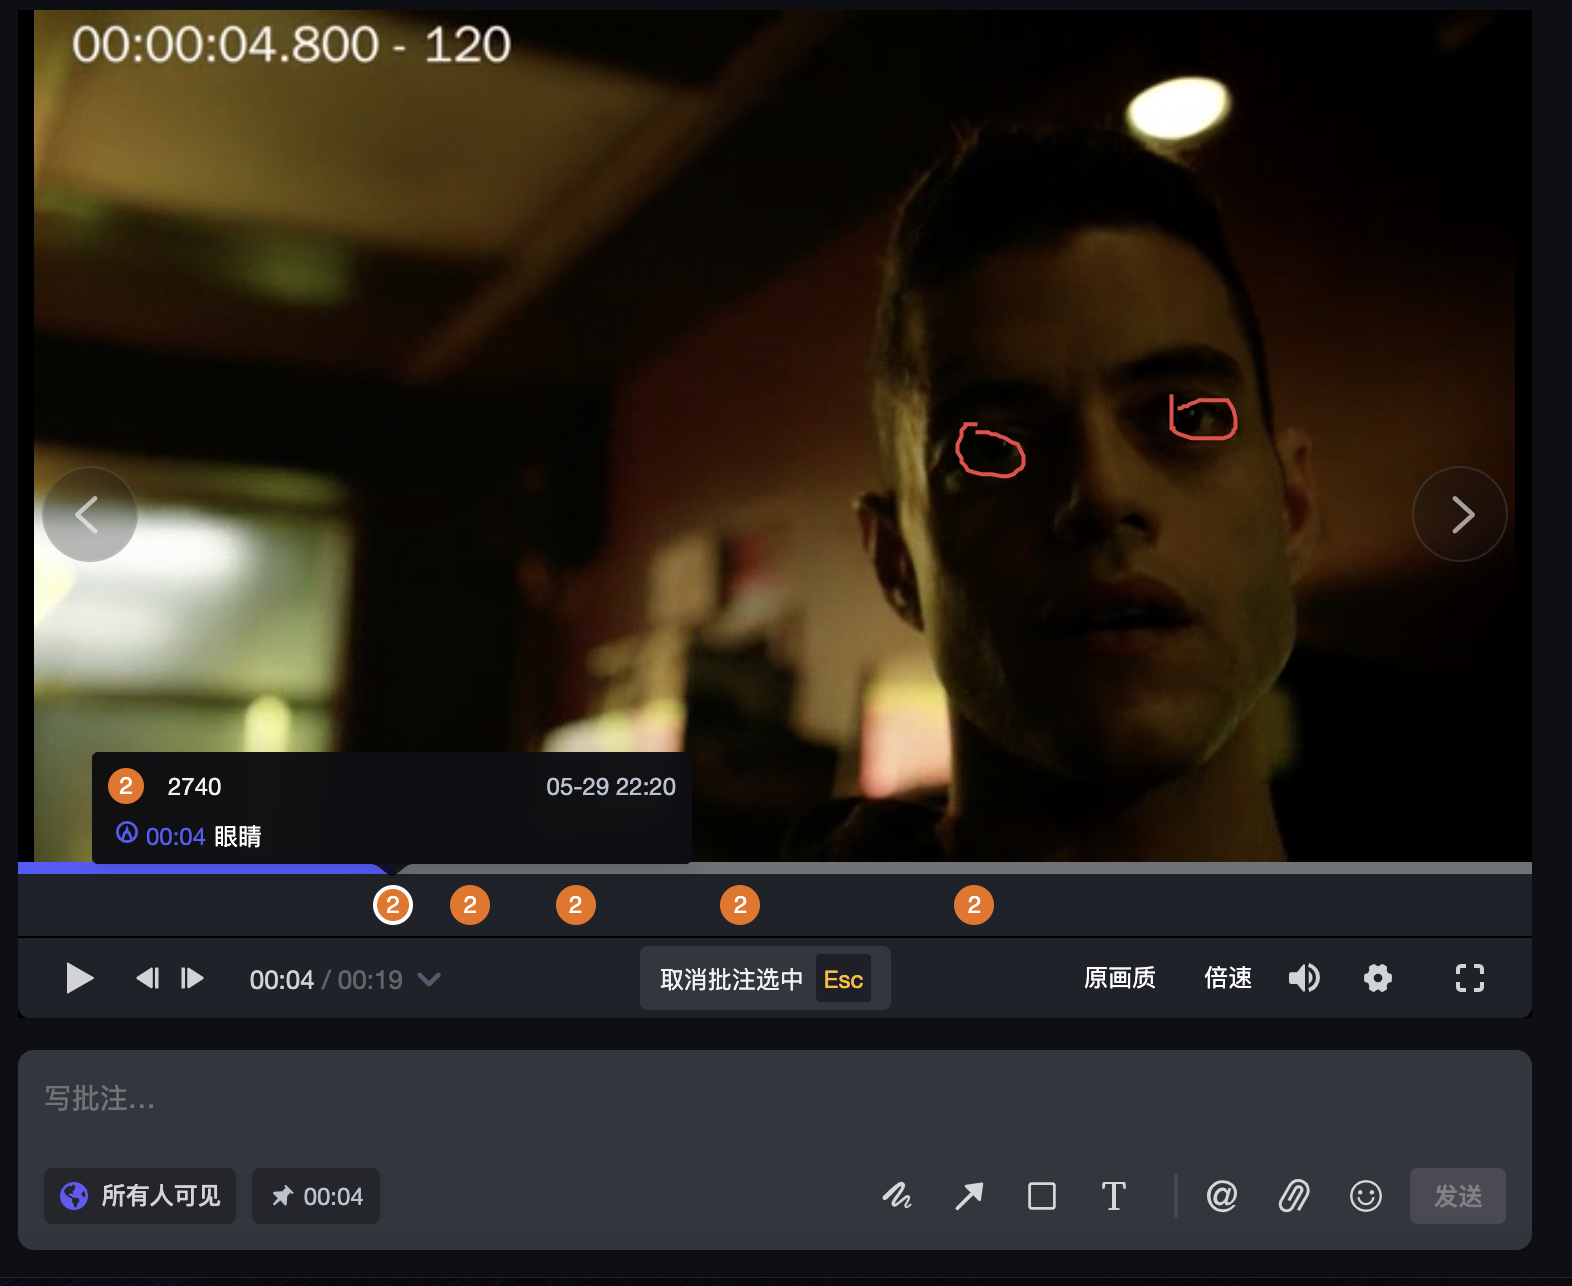Select the arrow drawing tool
1572x1286 pixels.
[969, 1196]
